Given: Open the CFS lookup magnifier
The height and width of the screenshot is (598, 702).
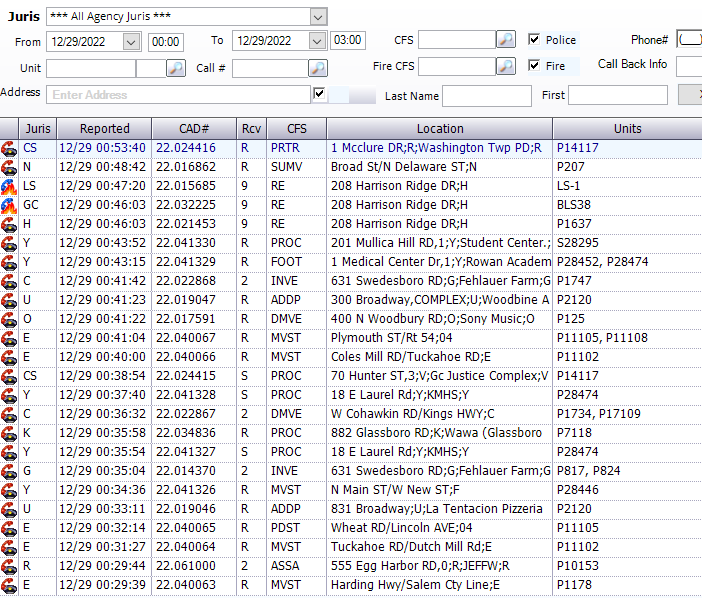Looking at the screenshot, I should [506, 39].
